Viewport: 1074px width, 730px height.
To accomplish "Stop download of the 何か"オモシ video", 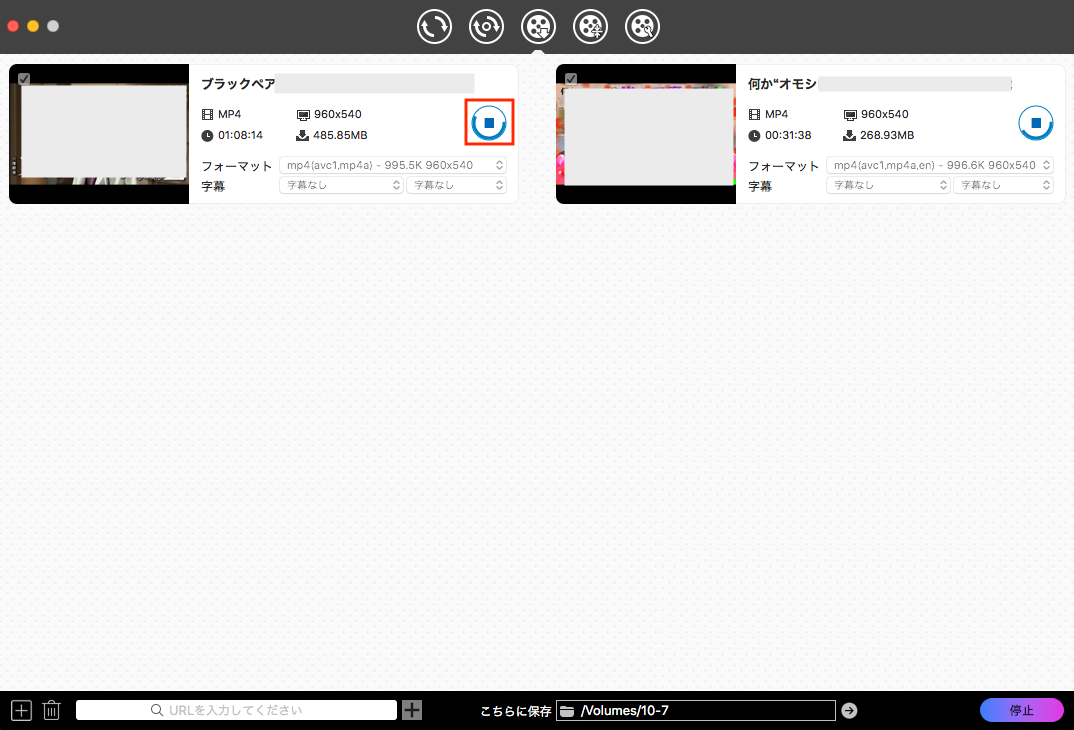I will (1036, 123).
